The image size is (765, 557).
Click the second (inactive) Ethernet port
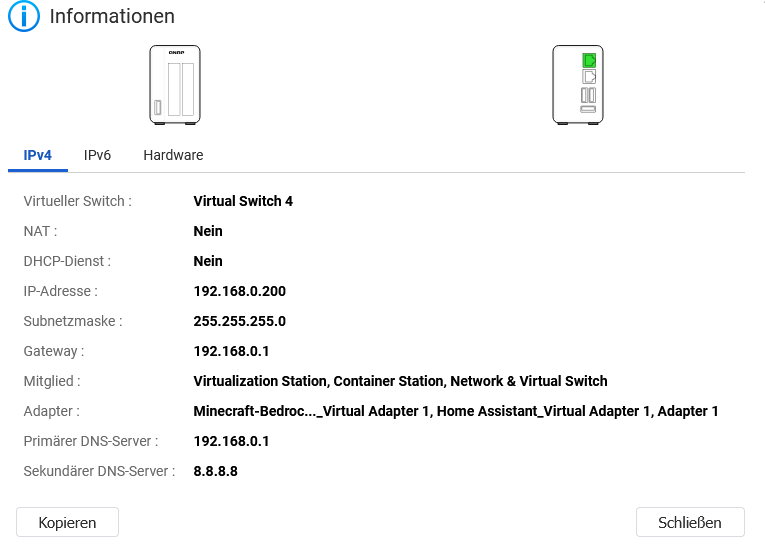click(589, 77)
